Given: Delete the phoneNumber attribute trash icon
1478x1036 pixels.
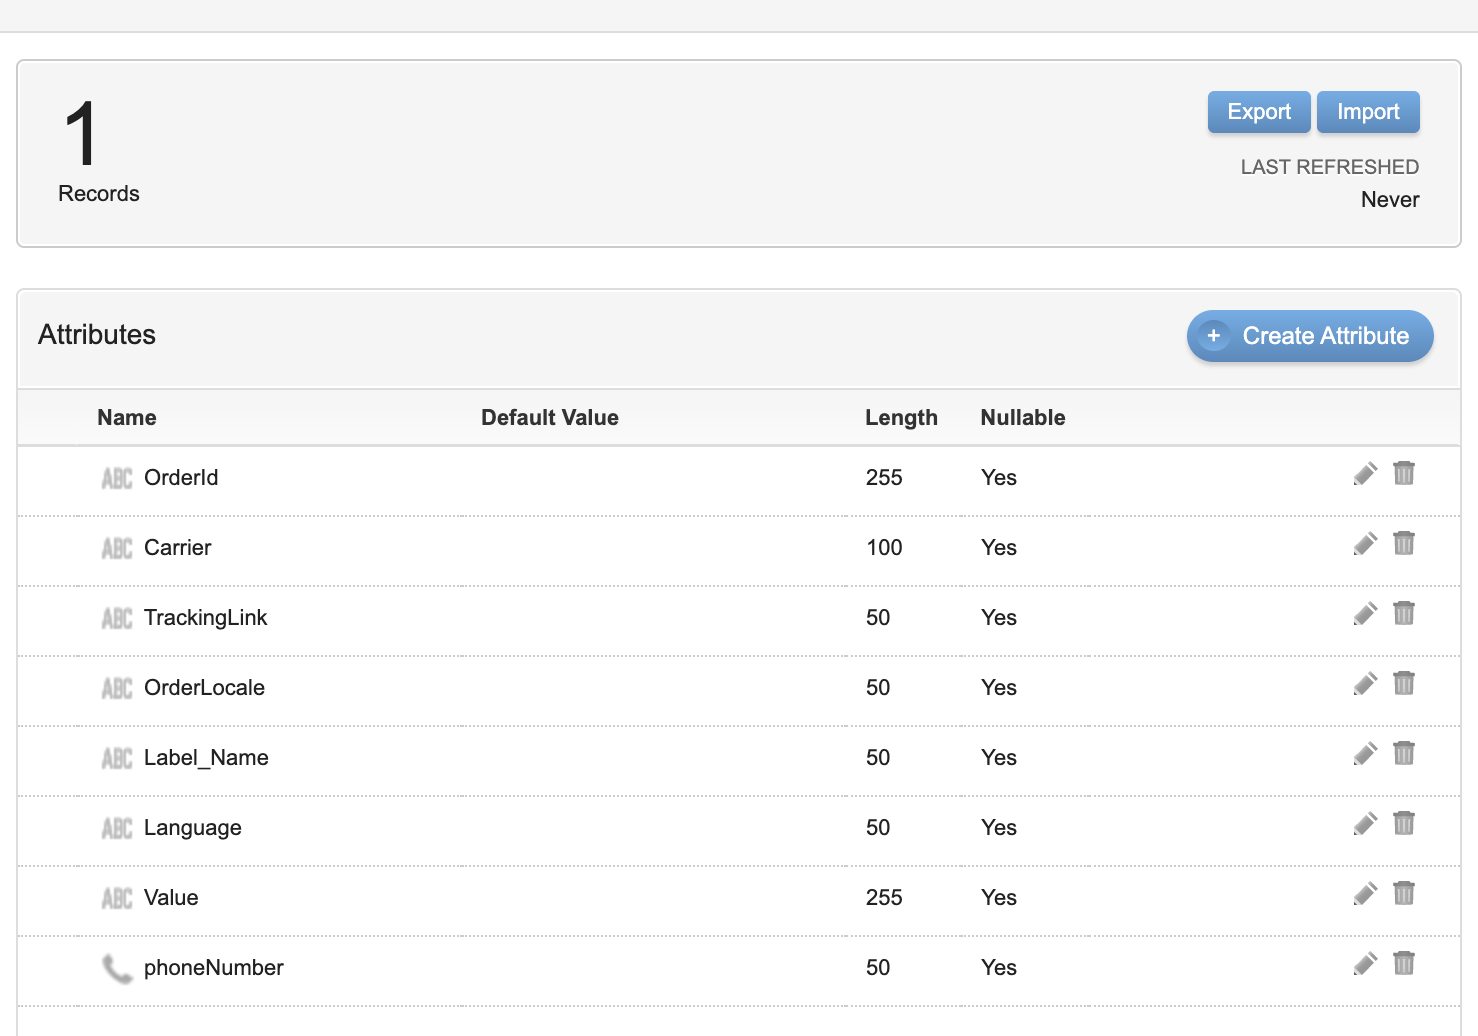Looking at the screenshot, I should (1404, 963).
